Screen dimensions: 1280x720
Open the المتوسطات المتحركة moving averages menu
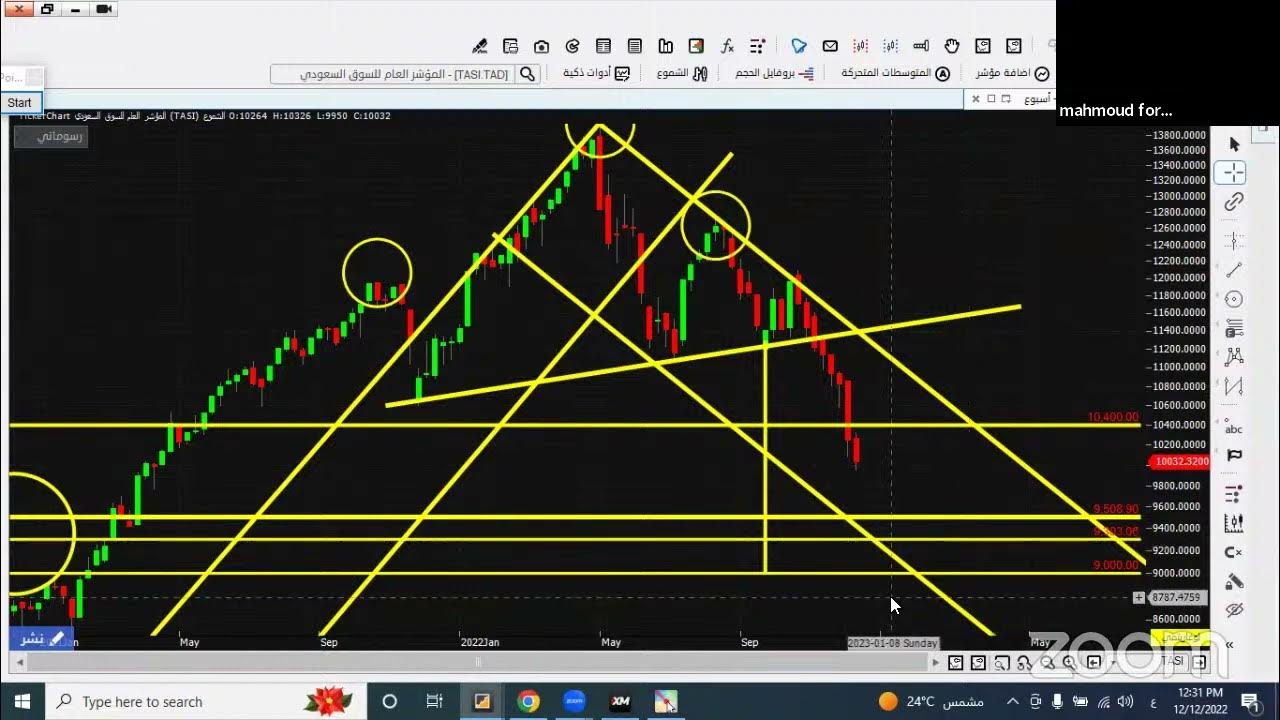[x=895, y=74]
